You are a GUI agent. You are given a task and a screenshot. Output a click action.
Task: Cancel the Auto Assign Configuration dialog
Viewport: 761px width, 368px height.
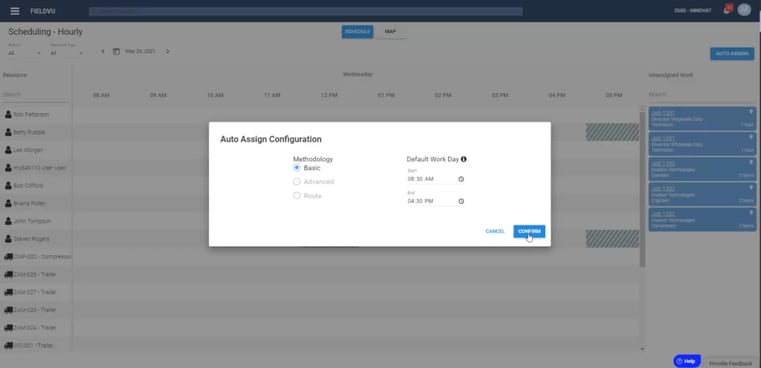pos(495,232)
